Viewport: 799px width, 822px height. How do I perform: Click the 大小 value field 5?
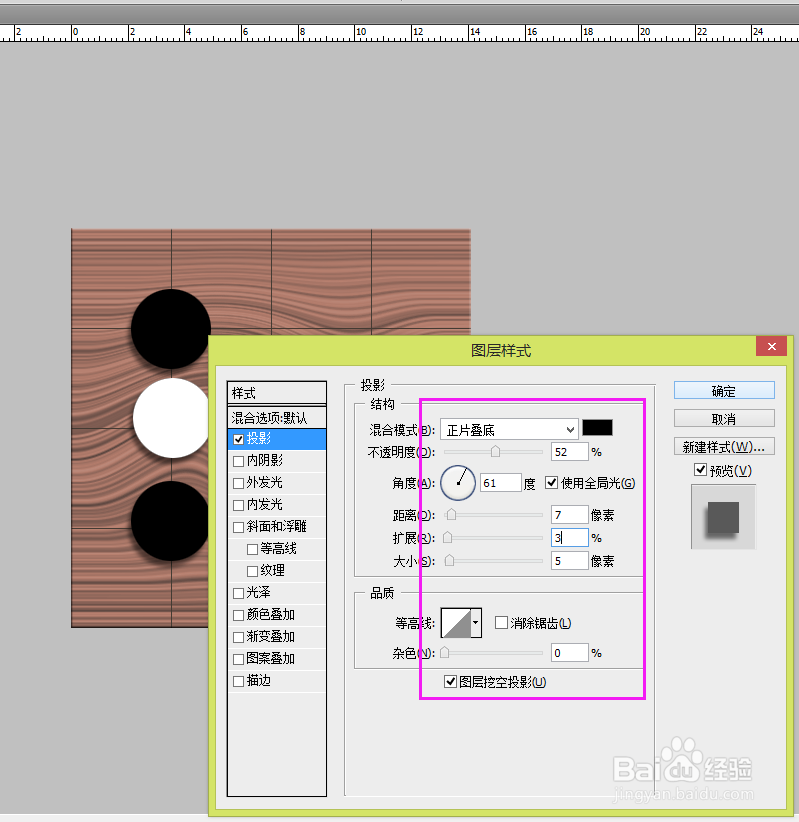[569, 561]
